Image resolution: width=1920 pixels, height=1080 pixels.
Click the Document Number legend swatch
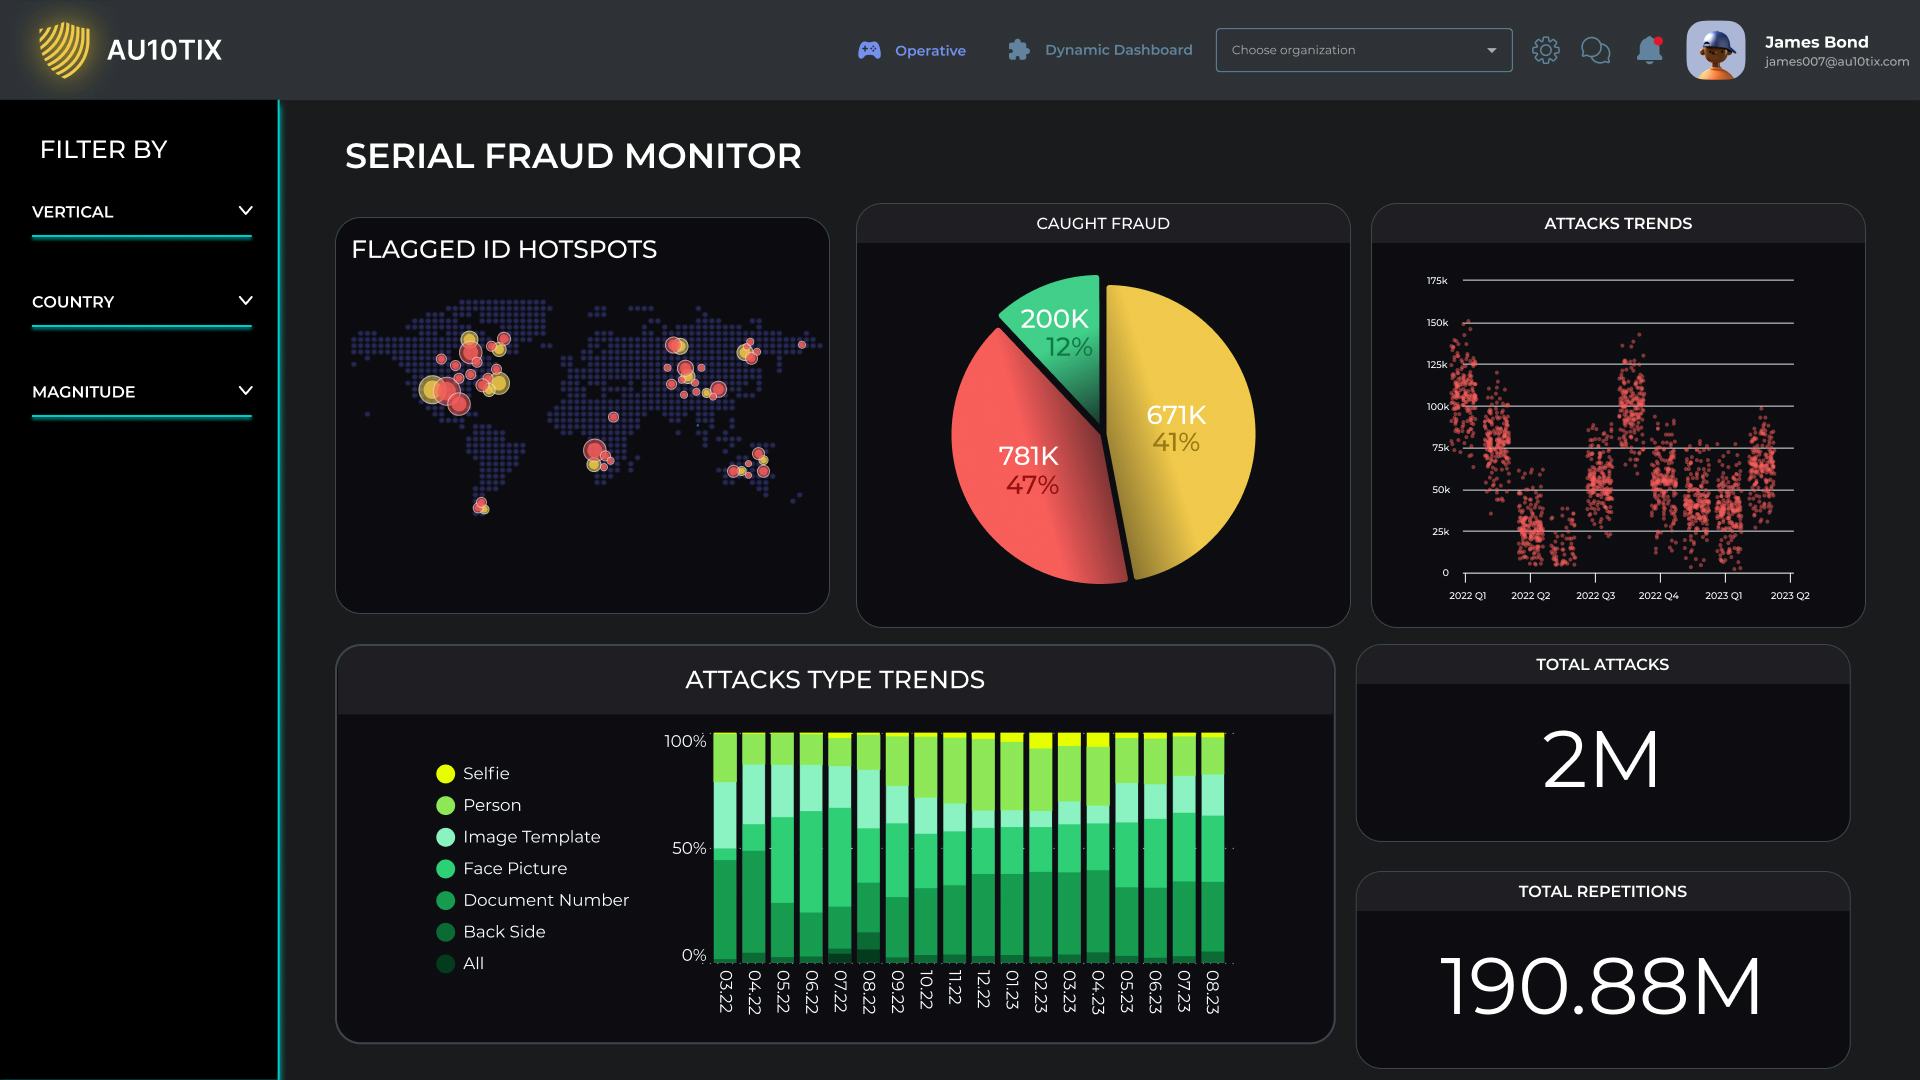pyautogui.click(x=446, y=900)
